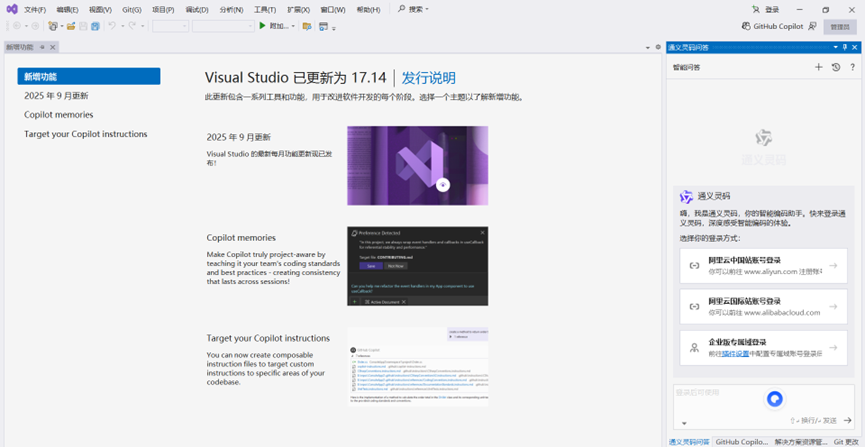The width and height of the screenshot is (865, 447).
Task: Open the solution platforms combo box
Action: [x=223, y=26]
